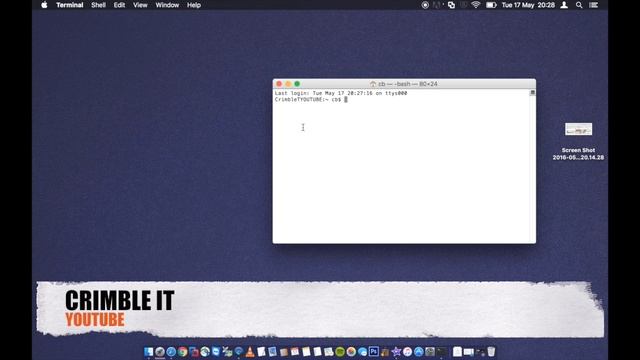Image resolution: width=640 pixels, height=360 pixels.
Task: Open the user account menu icon
Action: tap(564, 5)
